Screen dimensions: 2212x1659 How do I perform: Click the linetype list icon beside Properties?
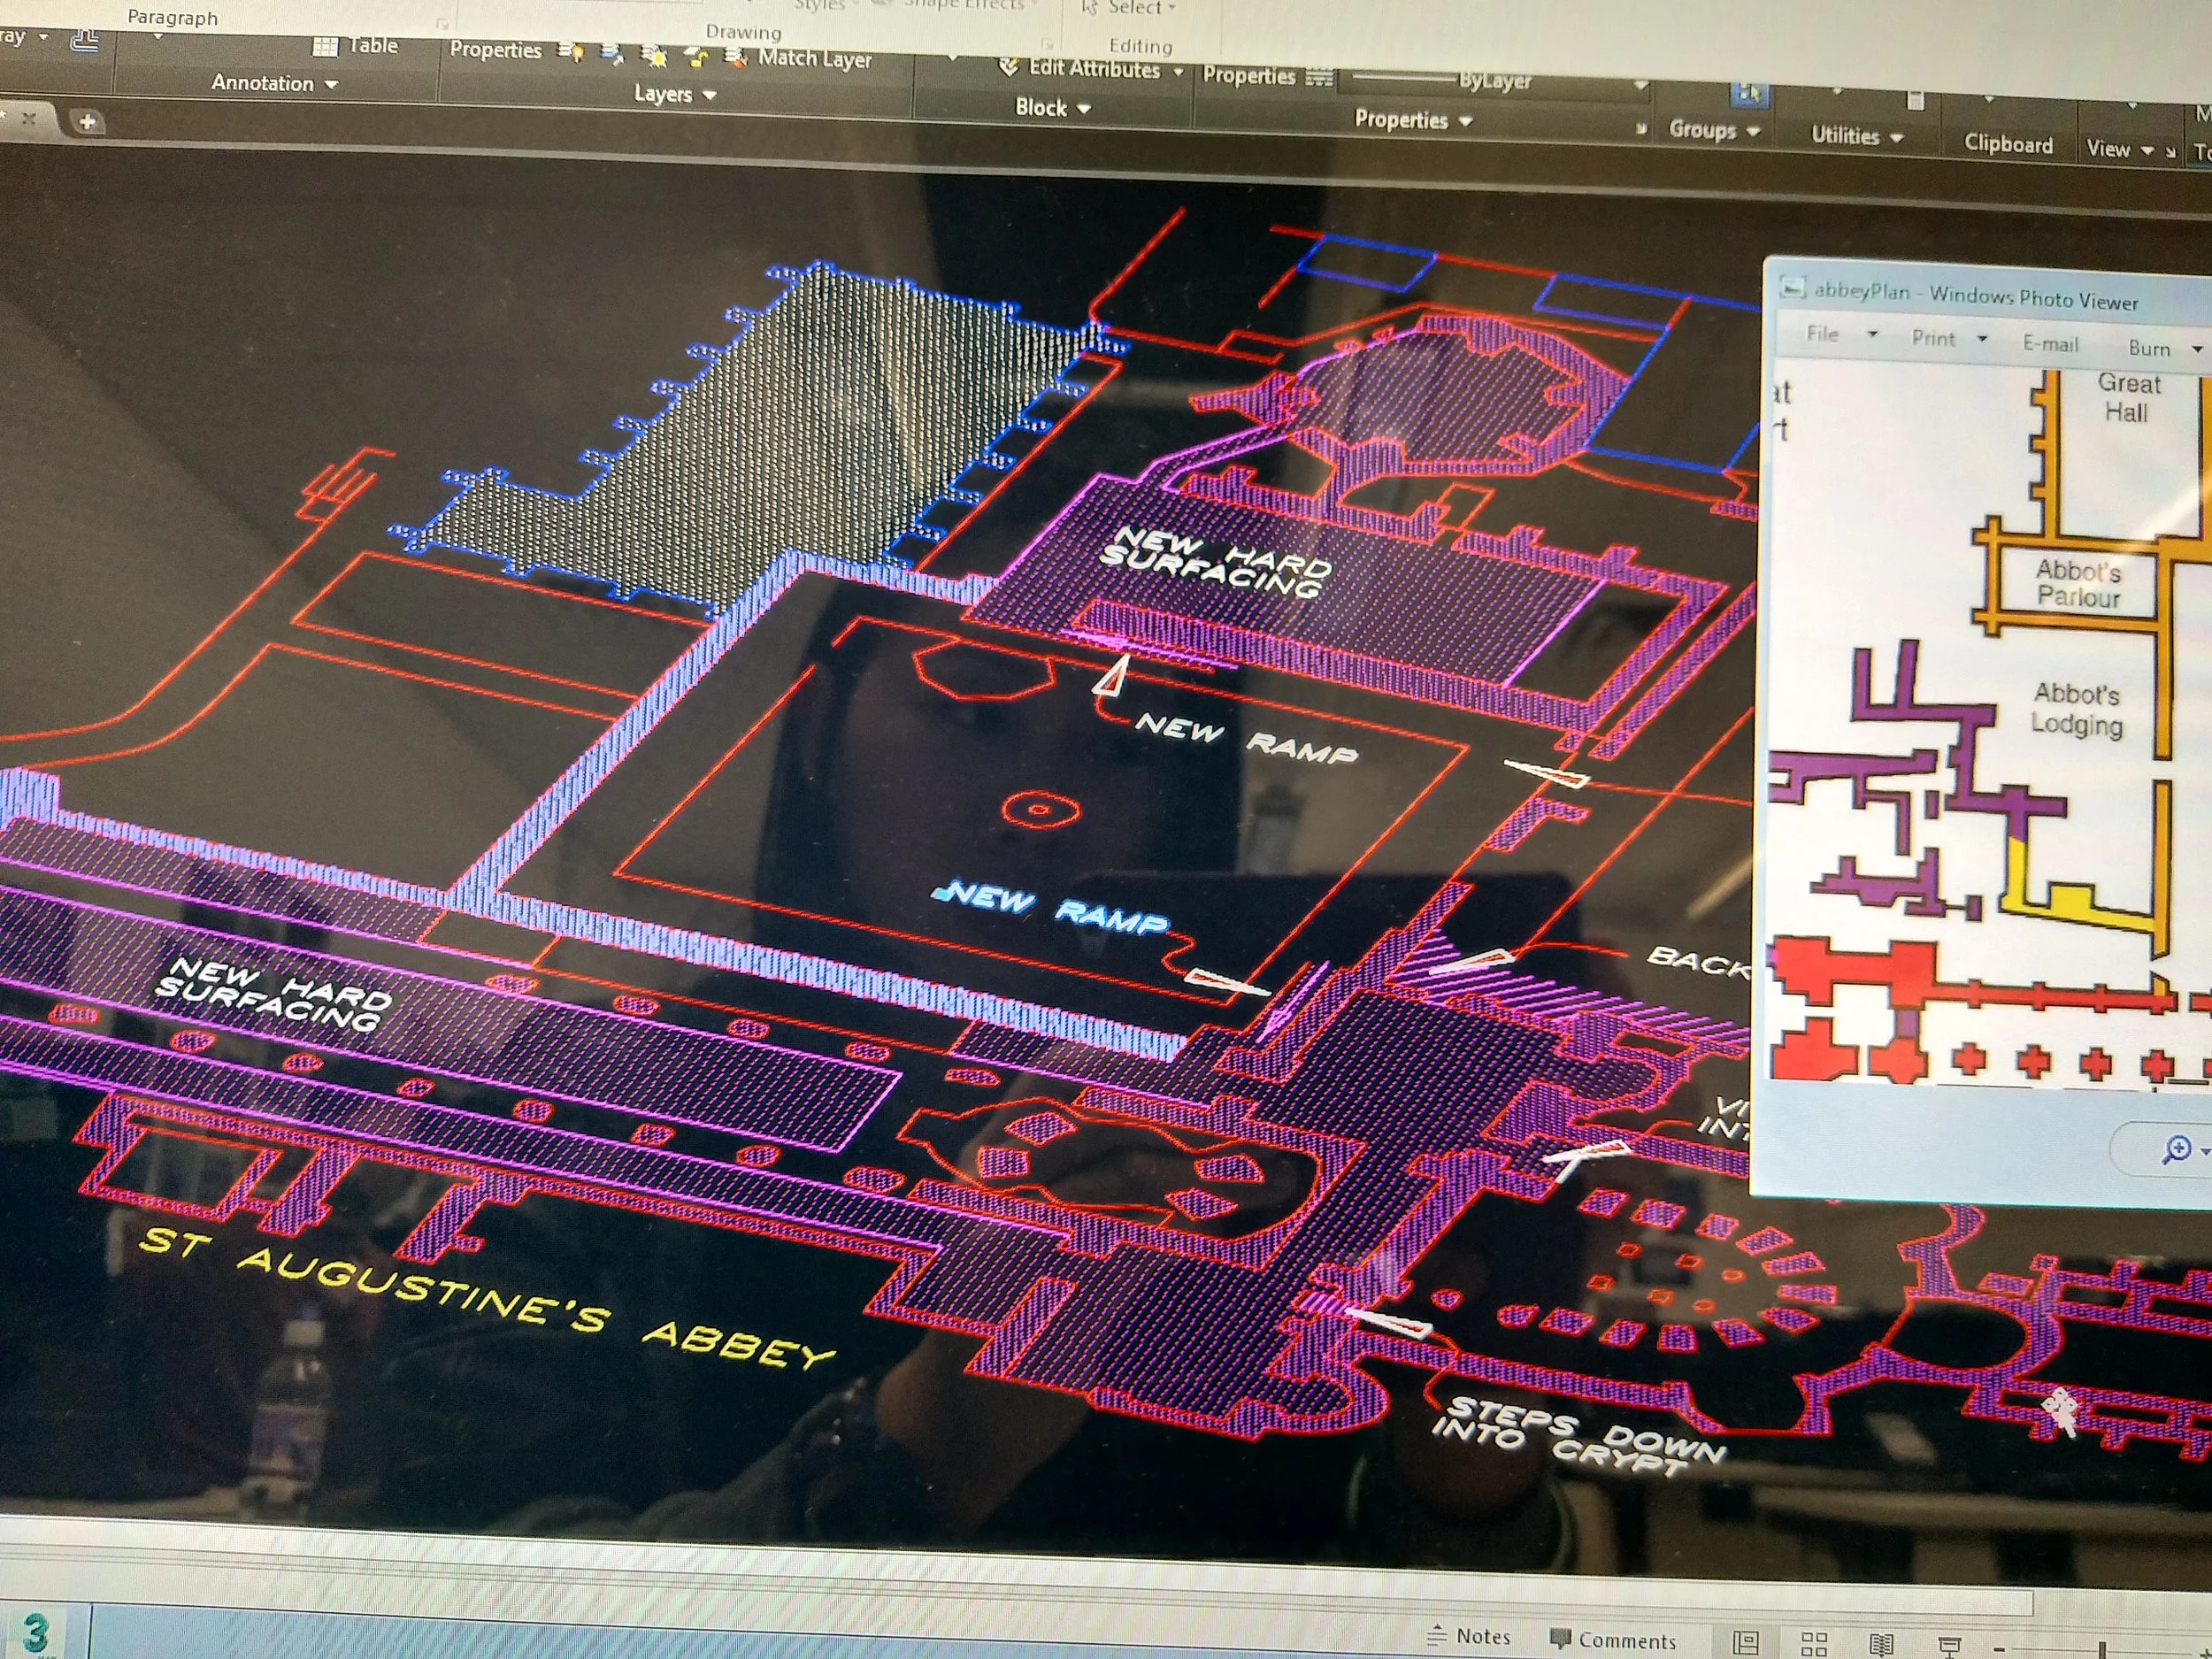1320,78
